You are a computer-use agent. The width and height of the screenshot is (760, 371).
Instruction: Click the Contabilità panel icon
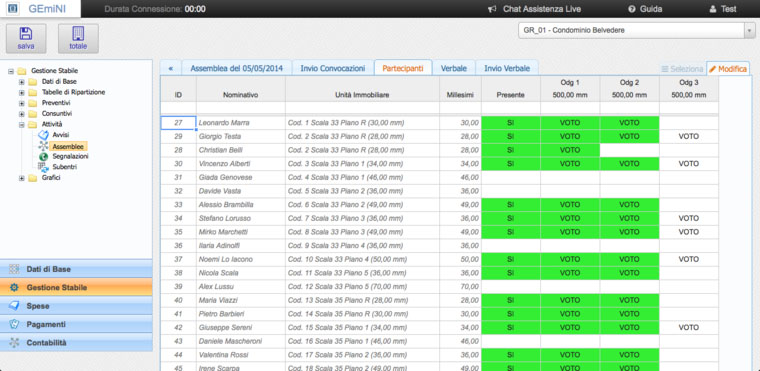(14, 342)
